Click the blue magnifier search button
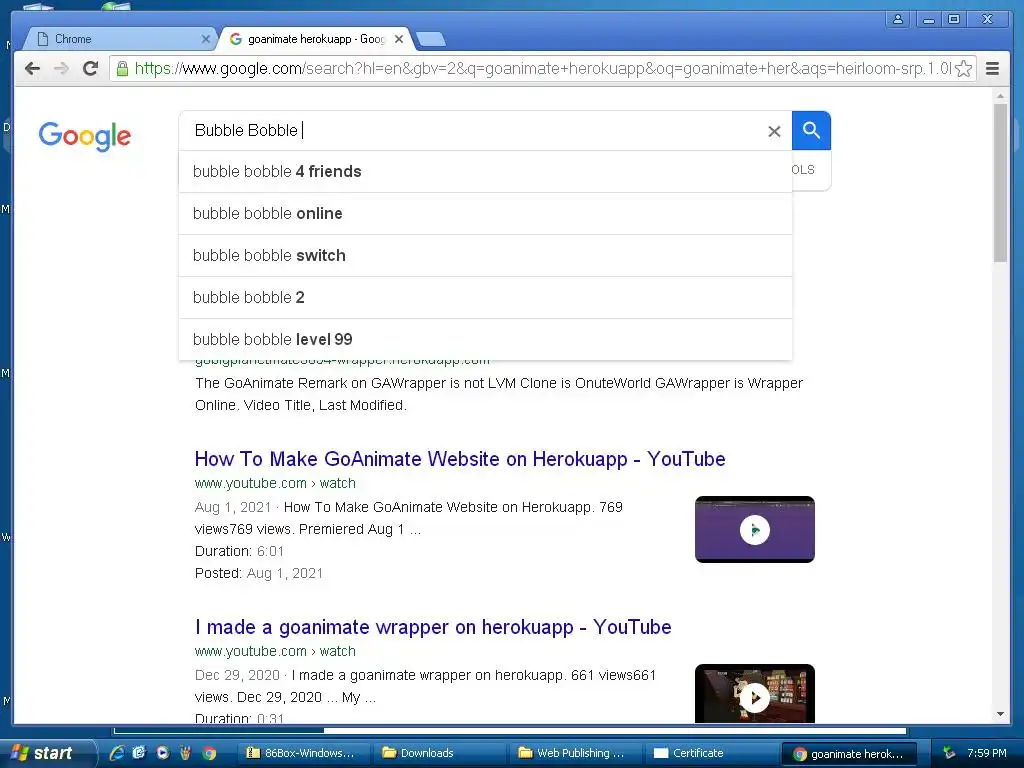Viewport: 1024px width, 768px height. click(x=811, y=131)
